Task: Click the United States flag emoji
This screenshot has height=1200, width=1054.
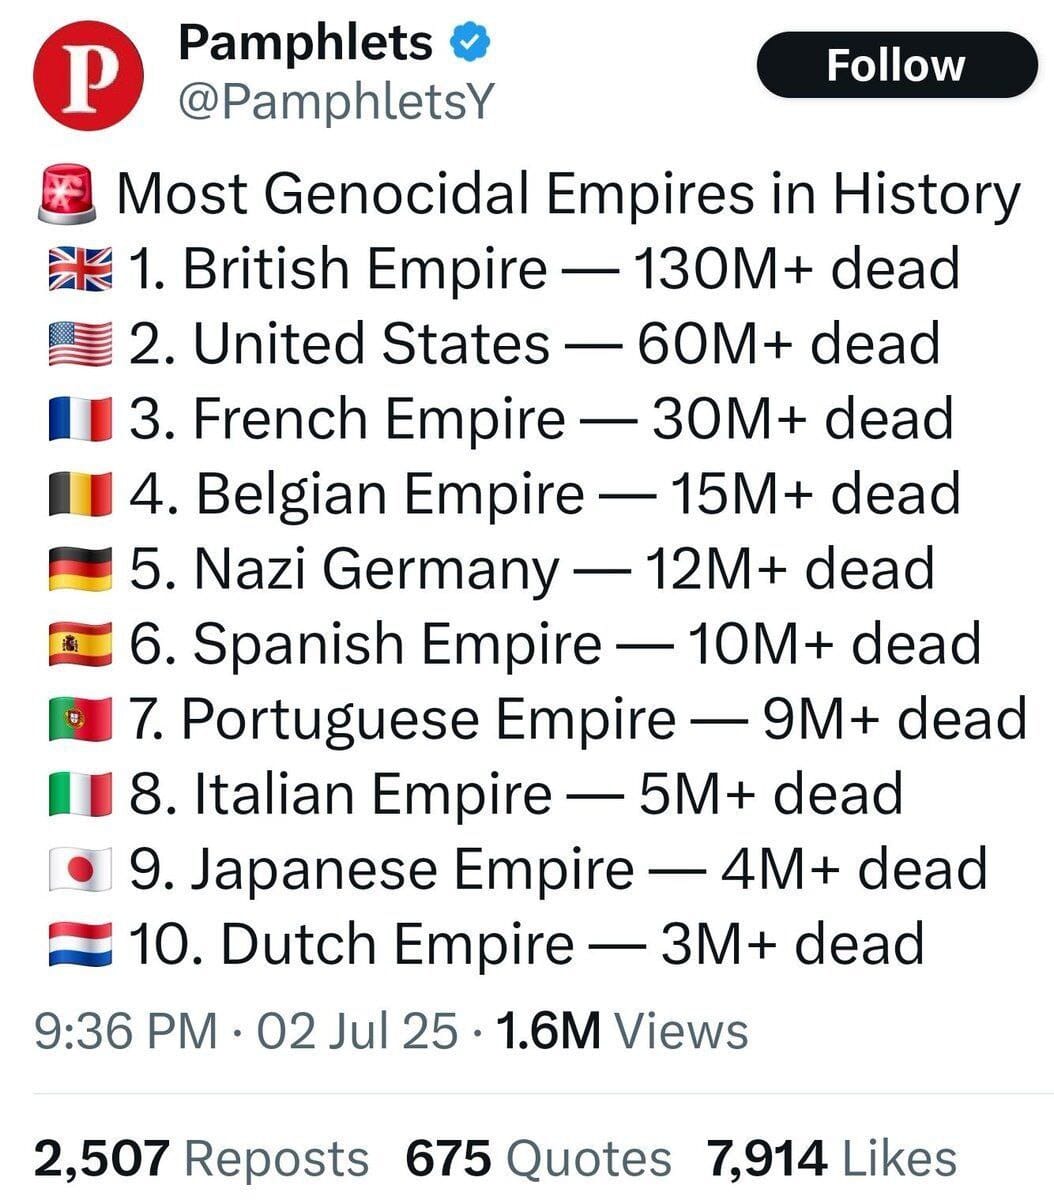Action: point(80,345)
